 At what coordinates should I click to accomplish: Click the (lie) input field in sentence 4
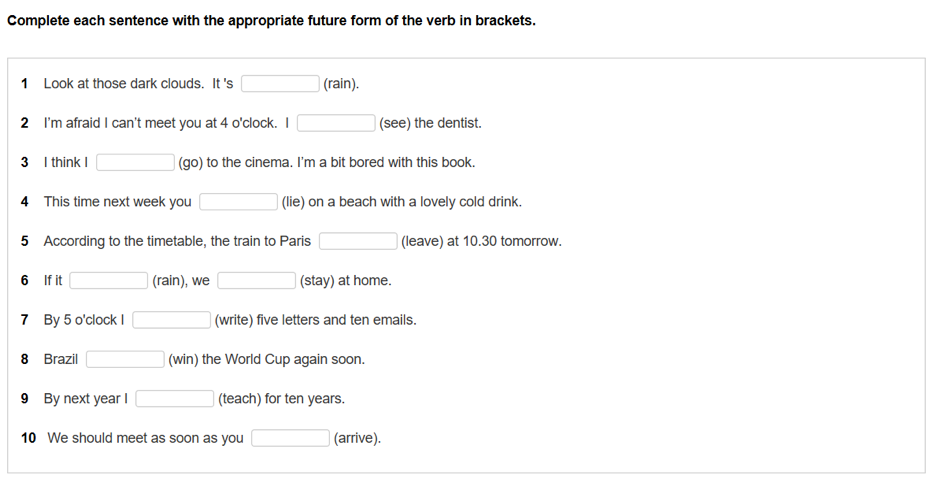(238, 202)
